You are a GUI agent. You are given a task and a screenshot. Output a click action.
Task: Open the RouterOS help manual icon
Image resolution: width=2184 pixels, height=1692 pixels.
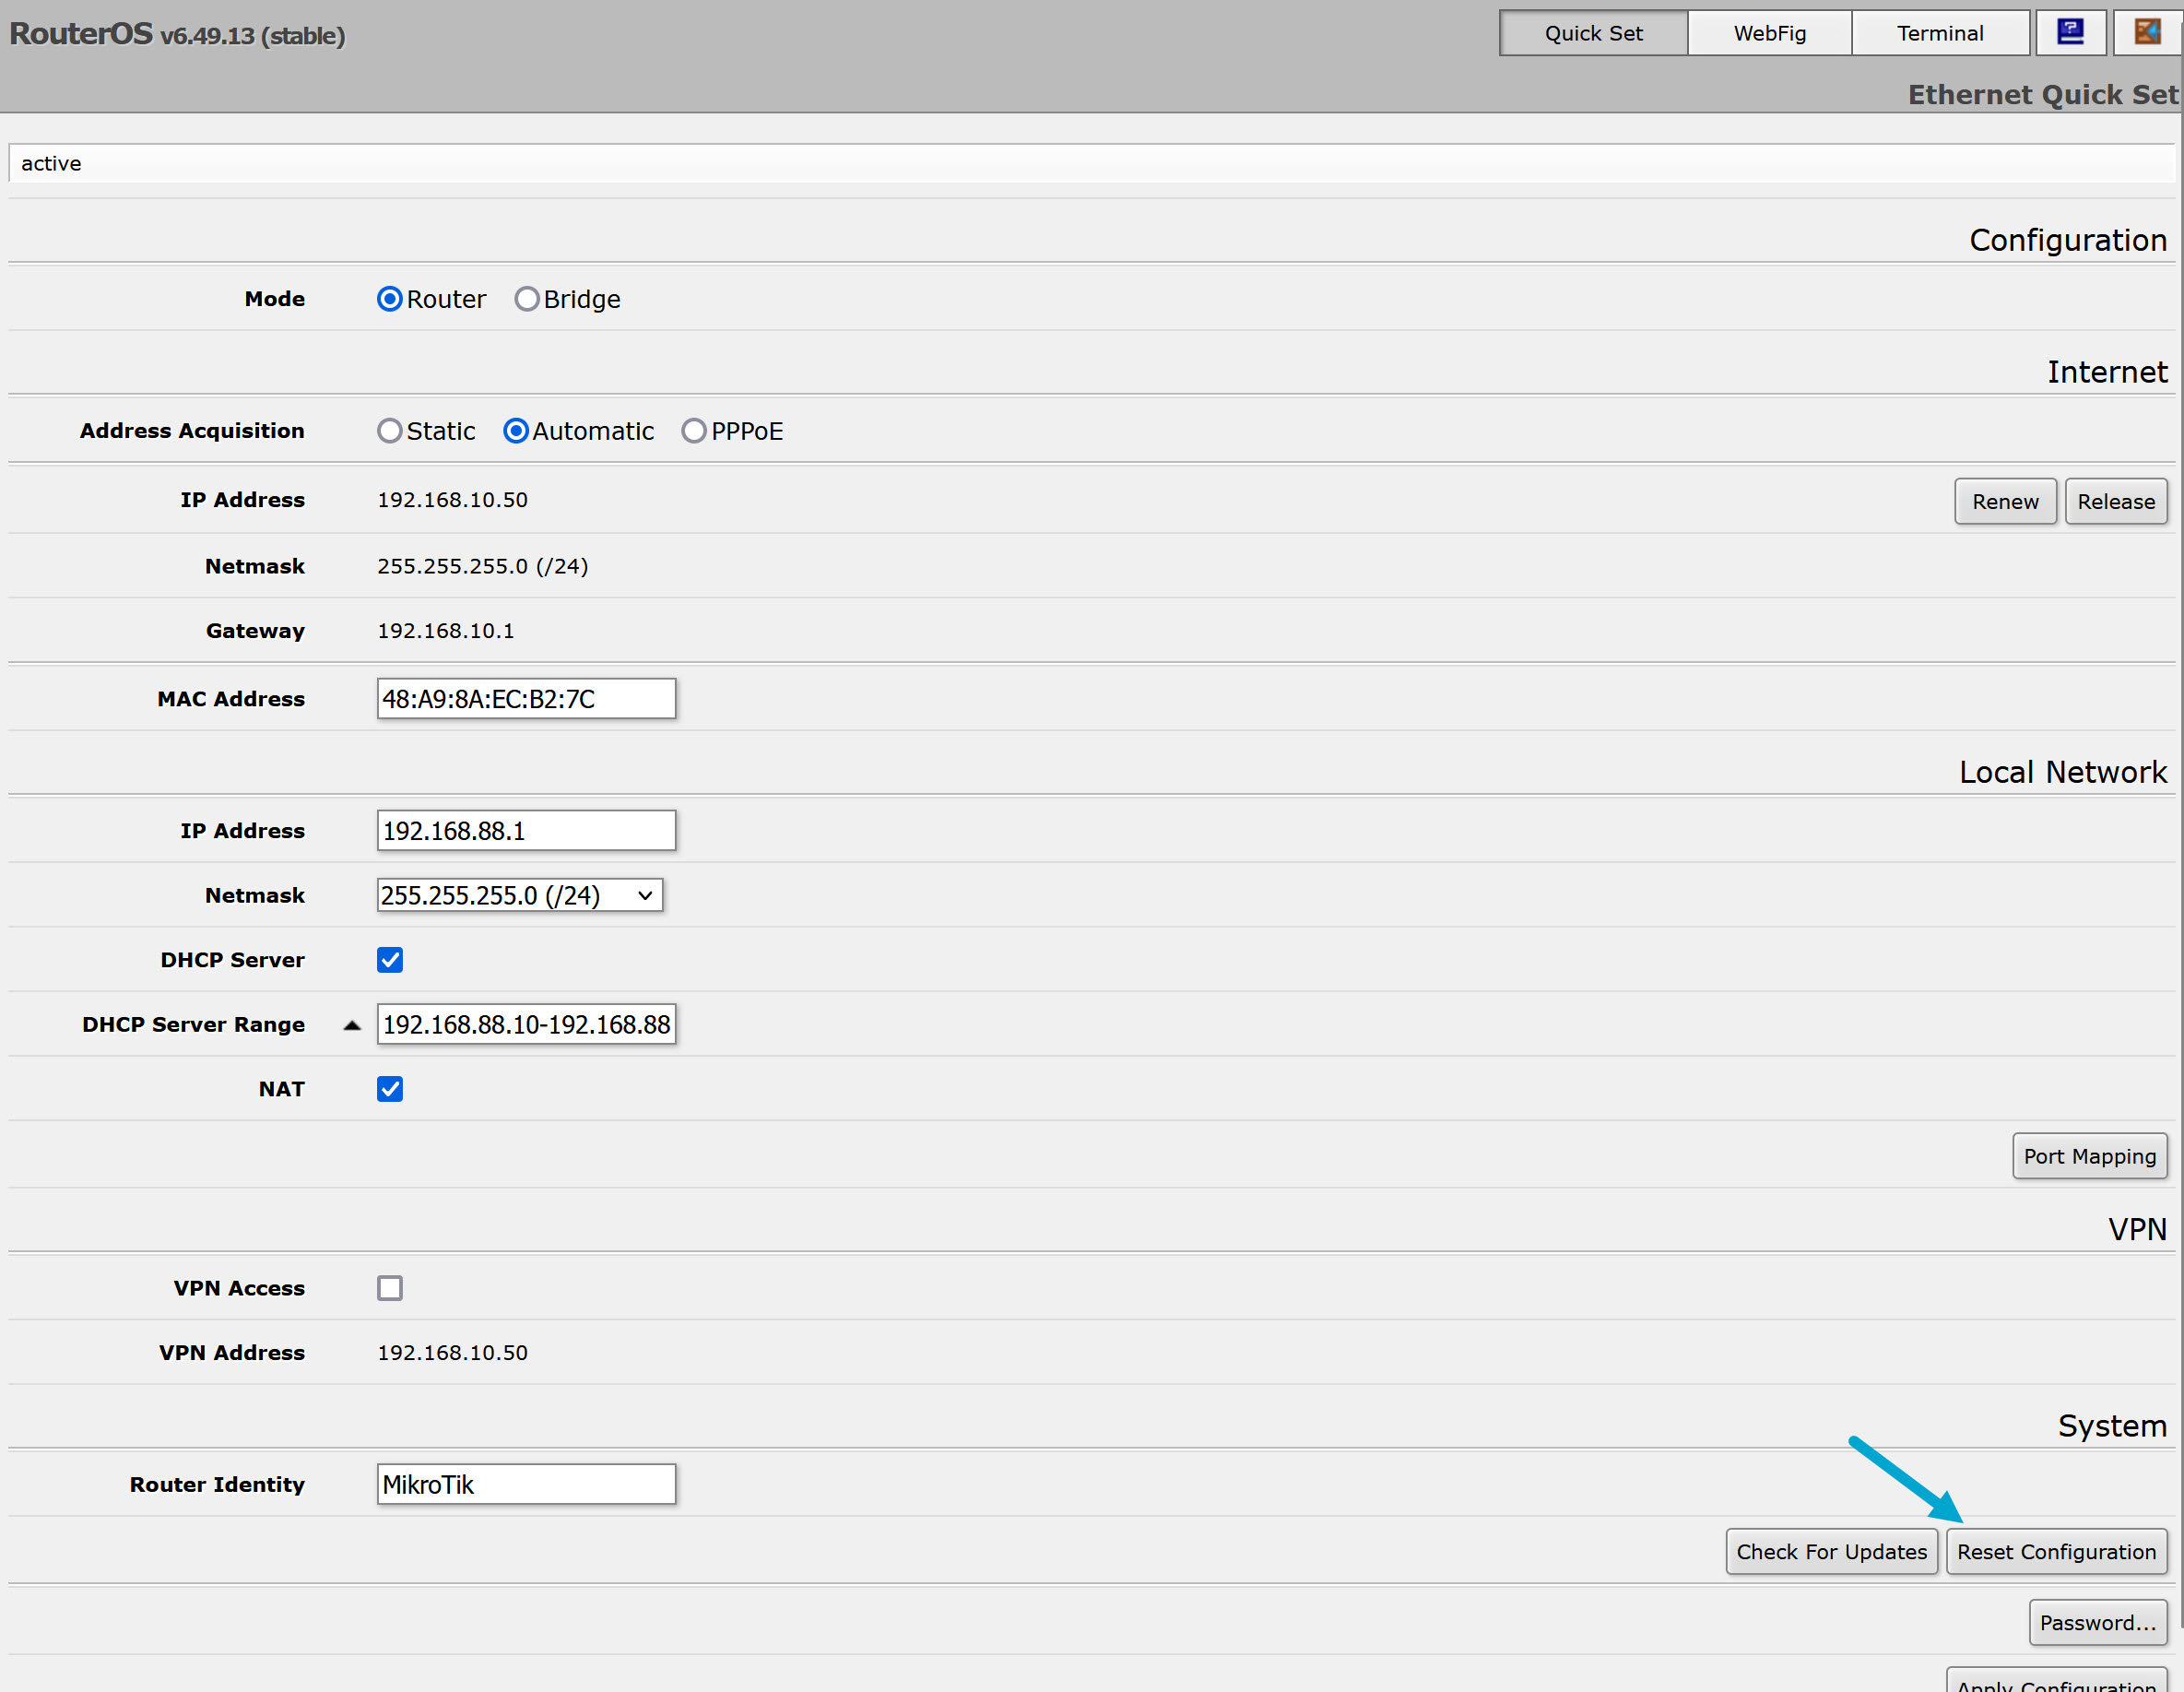(2070, 32)
